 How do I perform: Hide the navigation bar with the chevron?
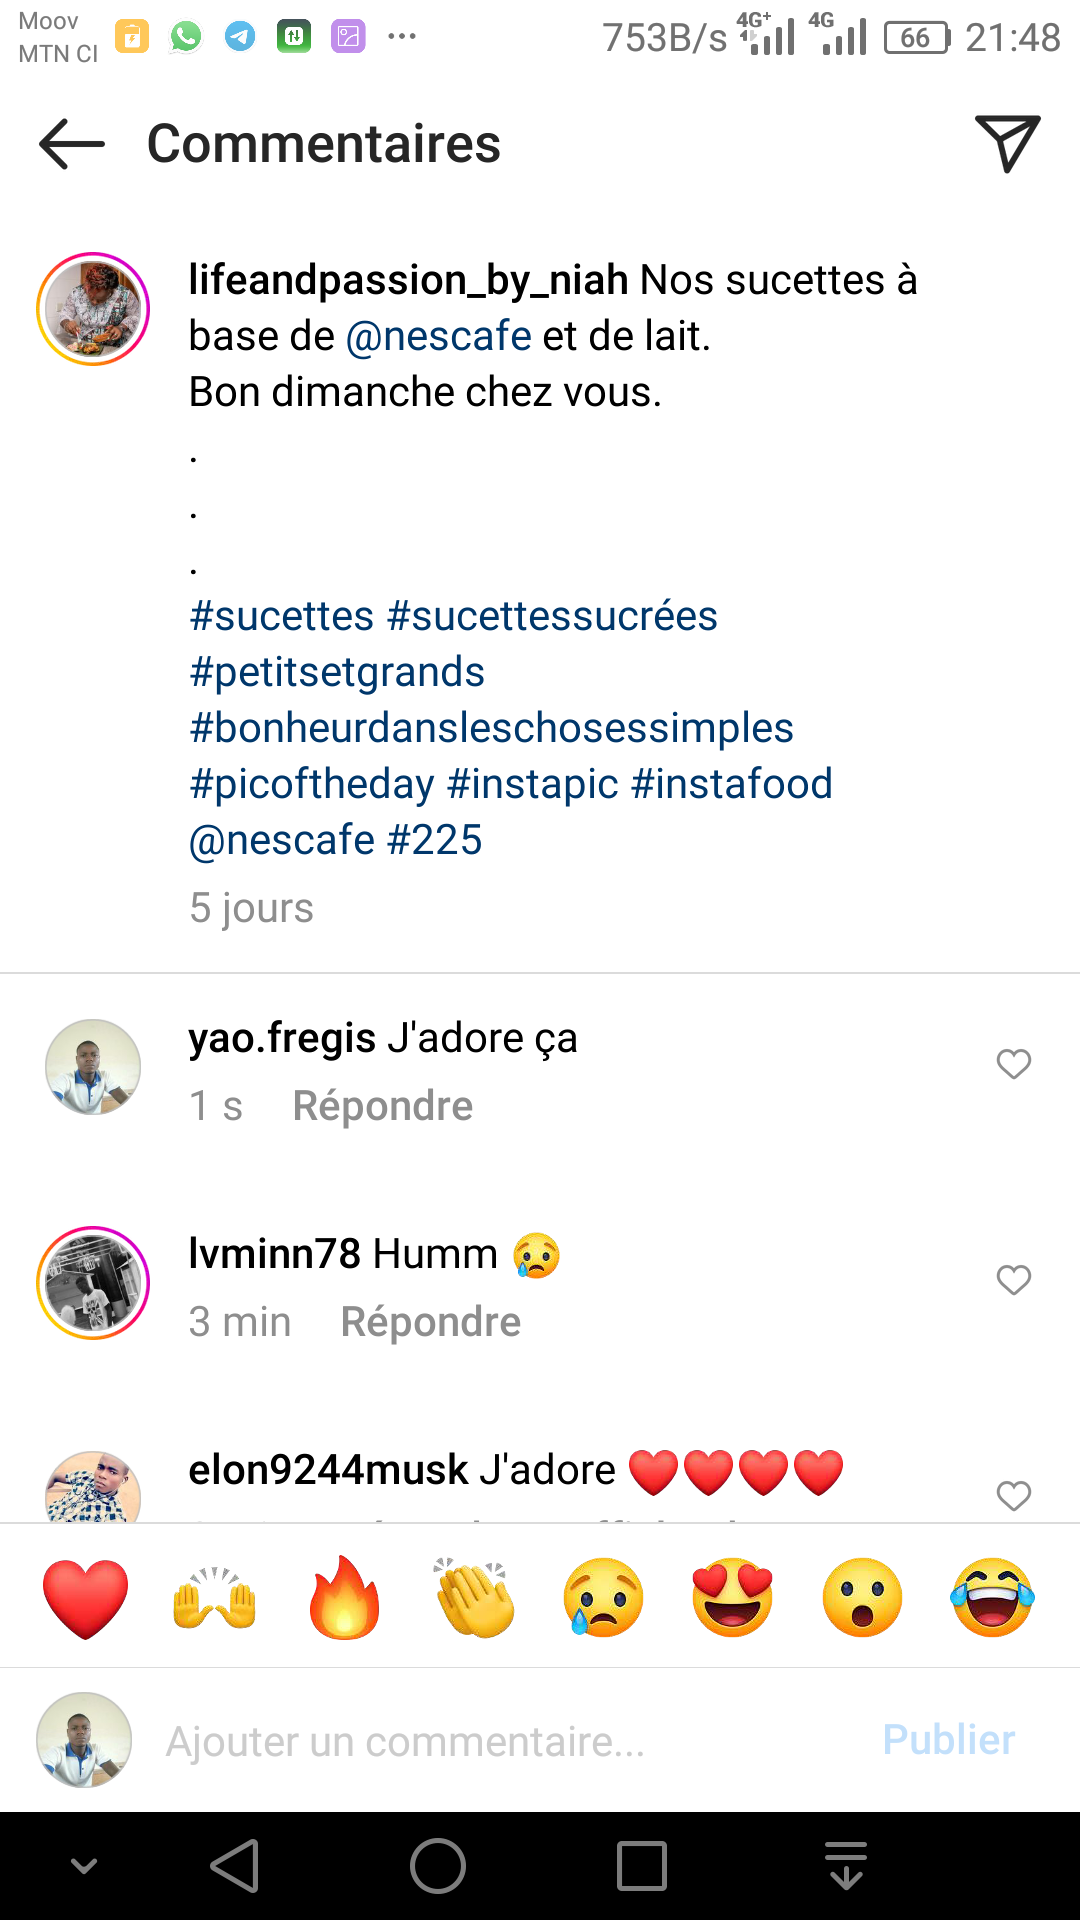pos(84,1866)
